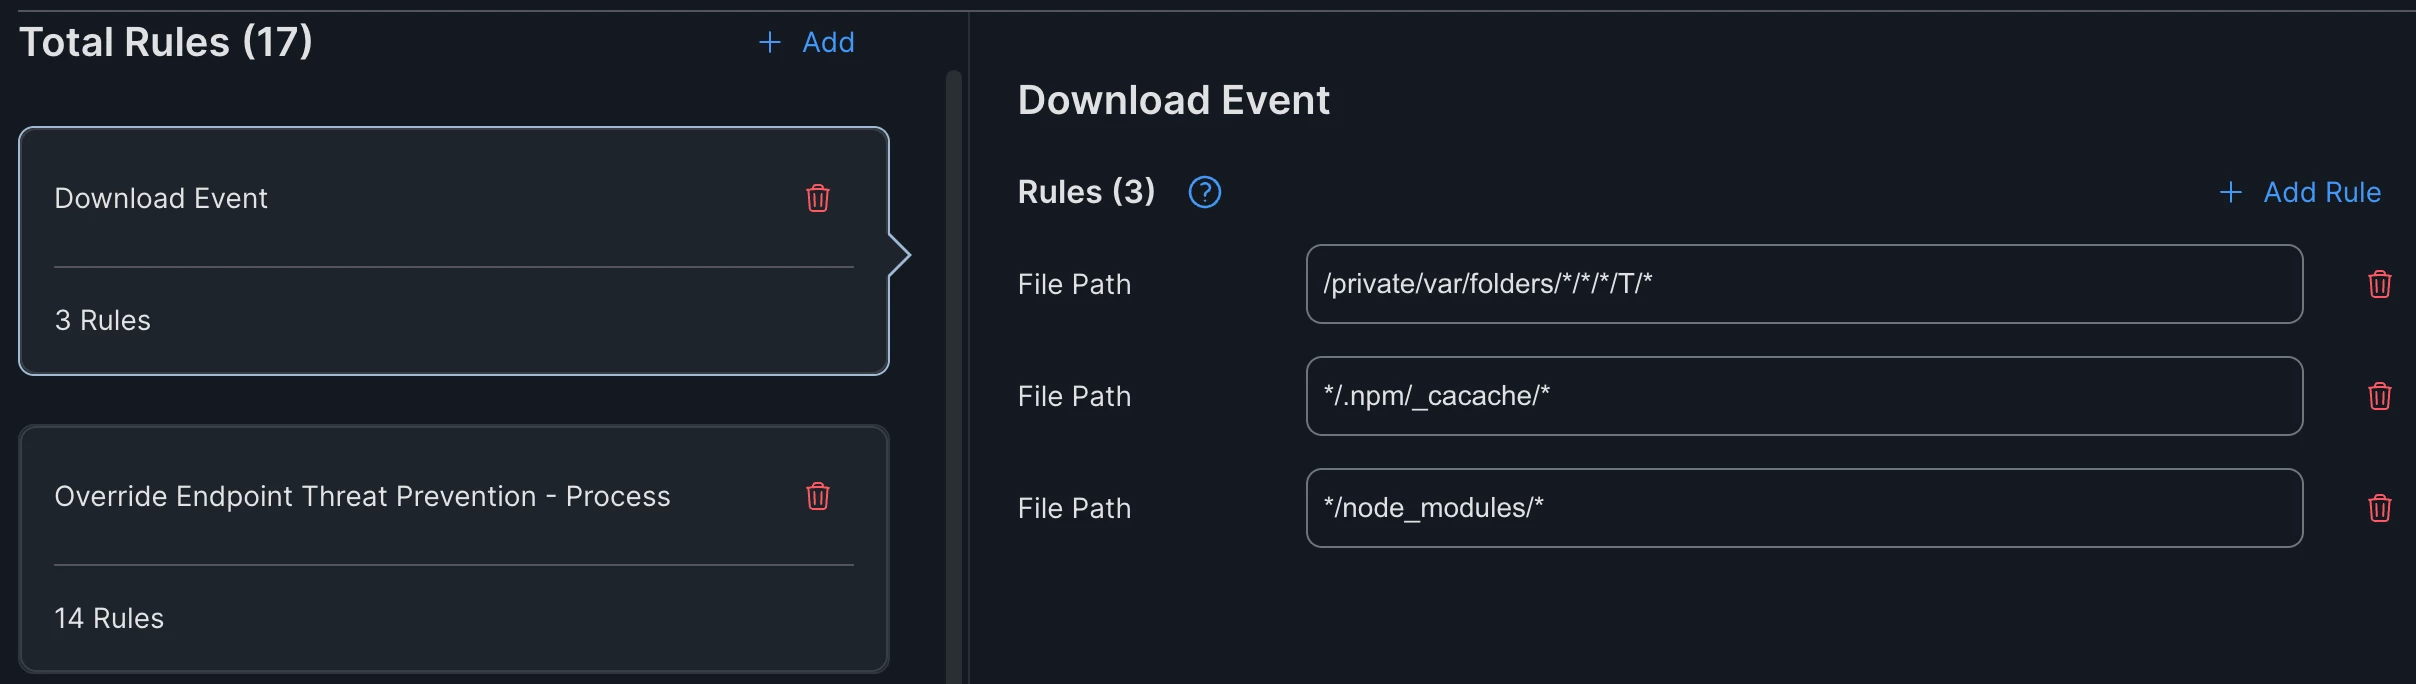Click the '3 Rules' count text
The image size is (2416, 684).
tap(103, 320)
